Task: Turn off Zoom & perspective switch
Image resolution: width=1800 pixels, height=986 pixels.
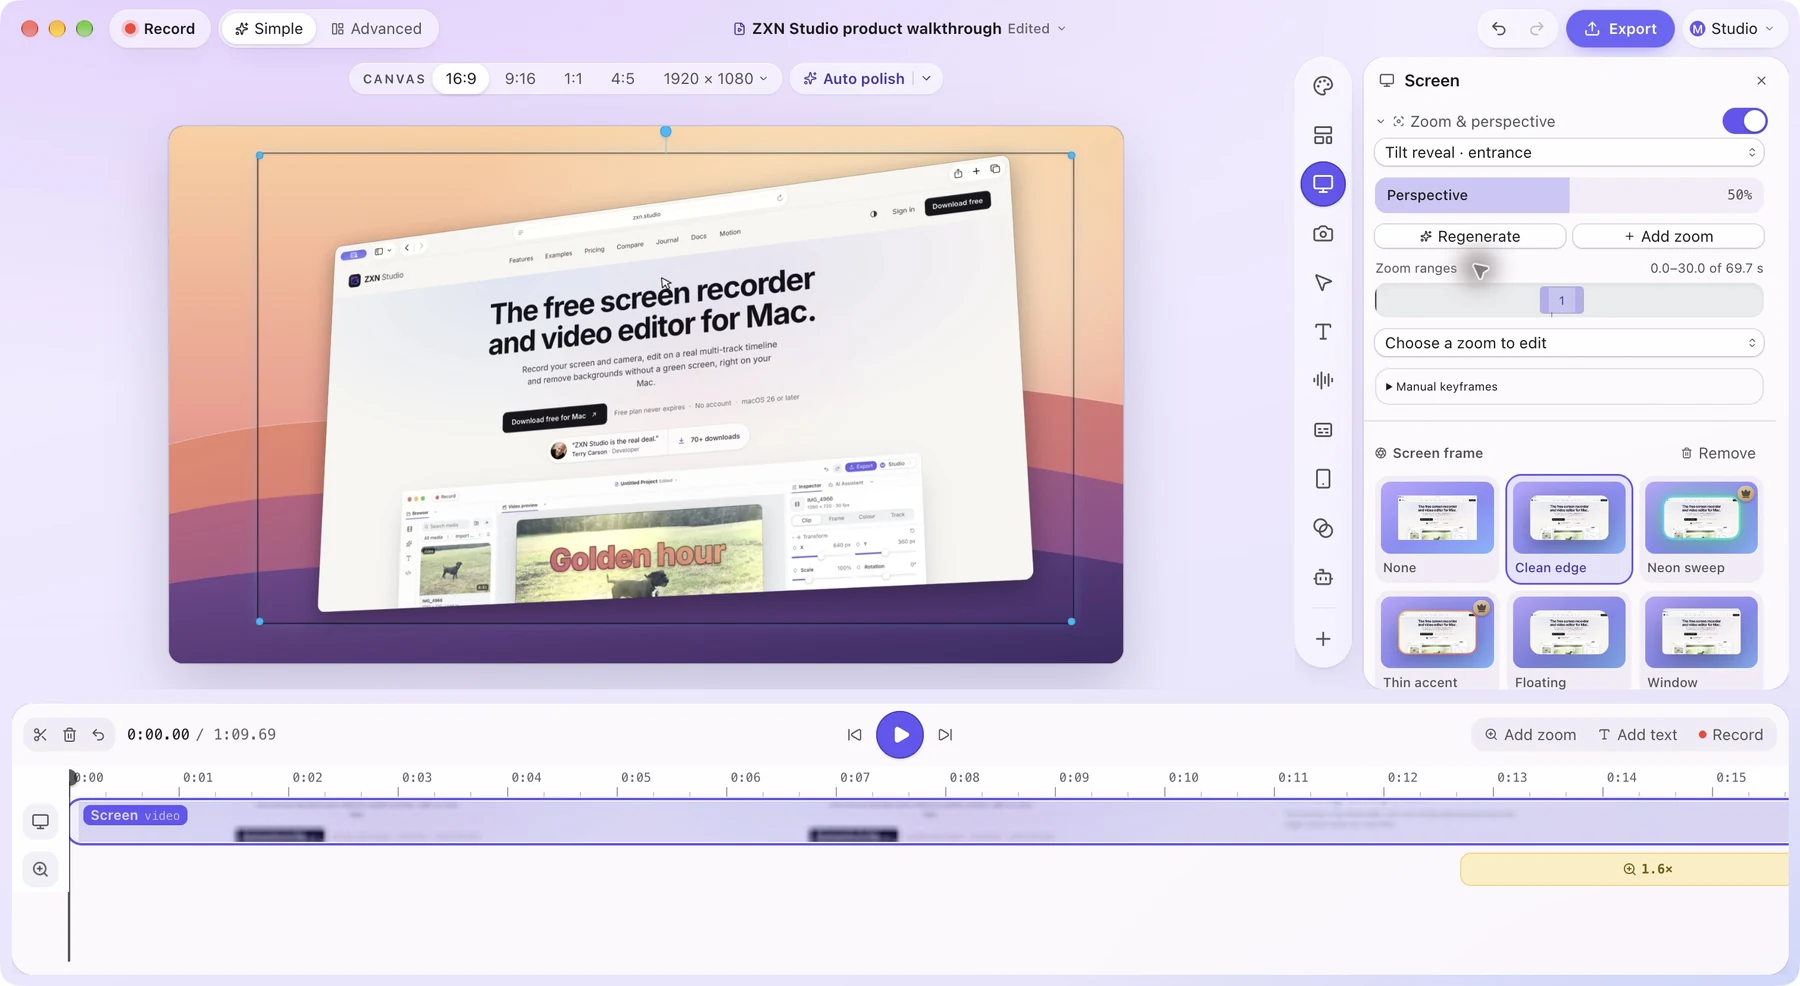Action: point(1745,121)
